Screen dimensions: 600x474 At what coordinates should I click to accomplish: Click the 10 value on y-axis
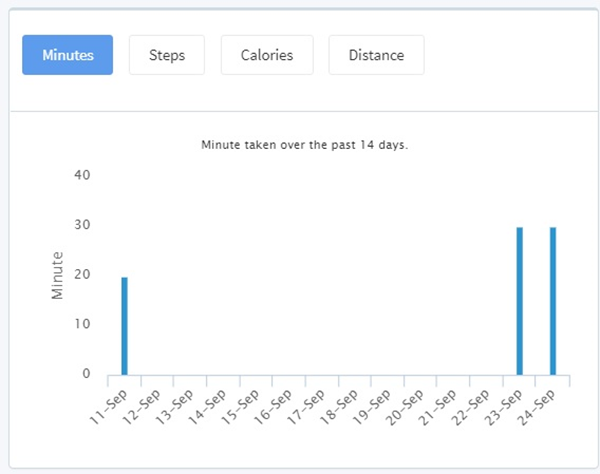tap(82, 324)
